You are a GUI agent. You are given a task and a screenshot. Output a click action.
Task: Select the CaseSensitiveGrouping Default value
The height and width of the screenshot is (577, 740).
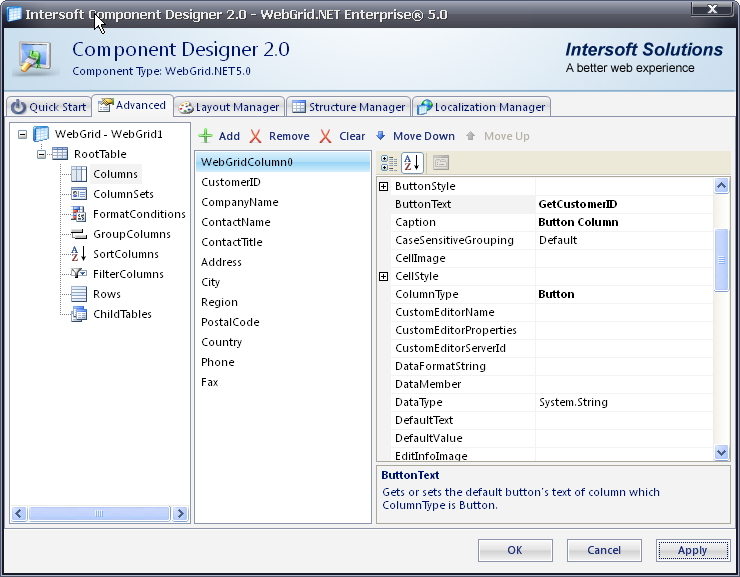pos(624,240)
